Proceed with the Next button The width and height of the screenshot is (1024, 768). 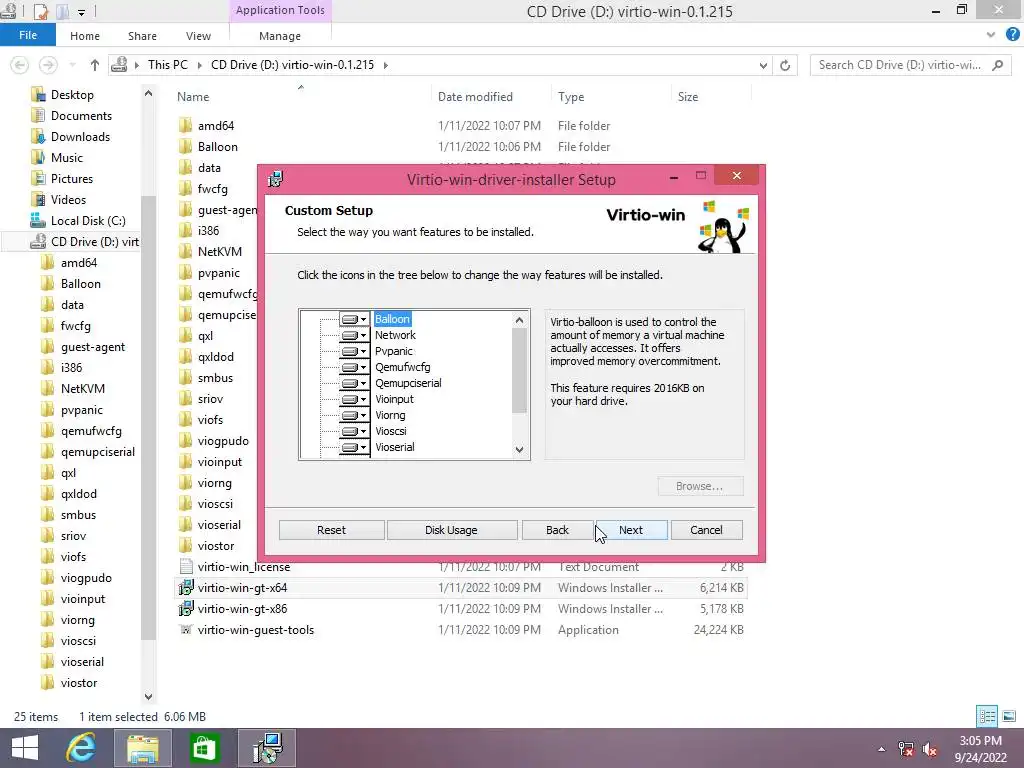tap(631, 530)
